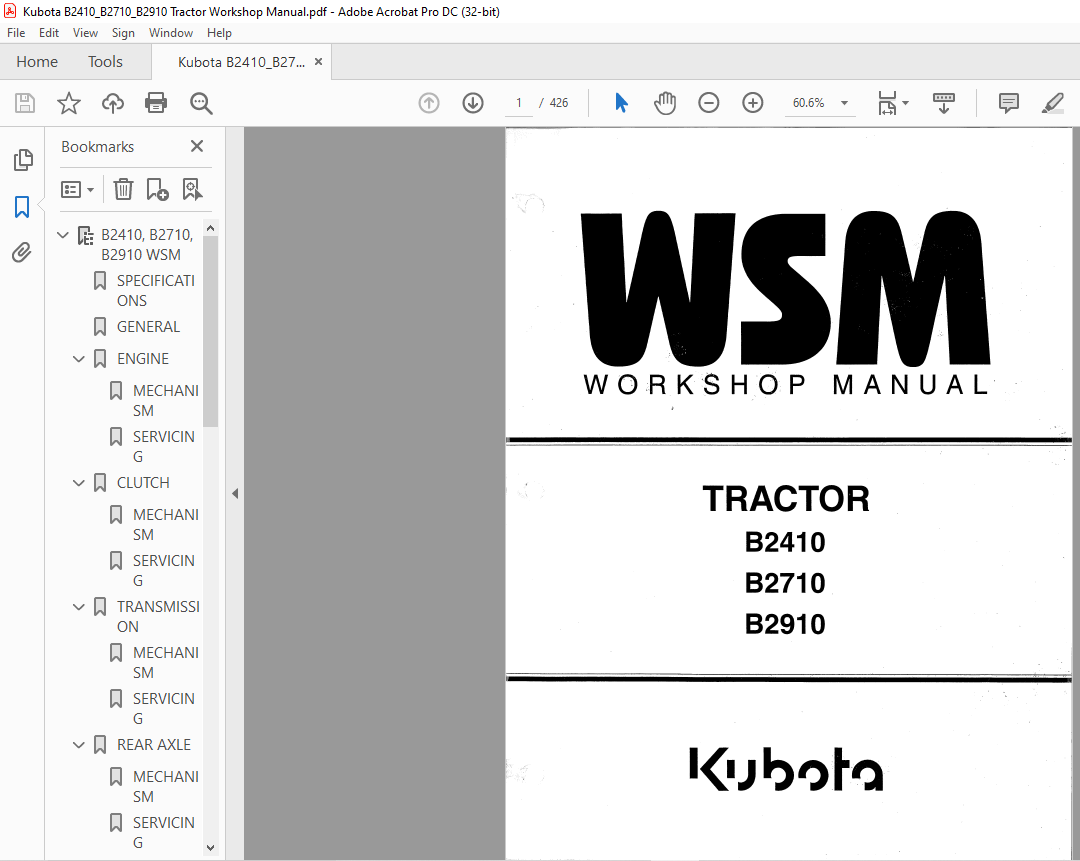Close the Kubota document tab
The width and height of the screenshot is (1080, 861).
tap(318, 62)
